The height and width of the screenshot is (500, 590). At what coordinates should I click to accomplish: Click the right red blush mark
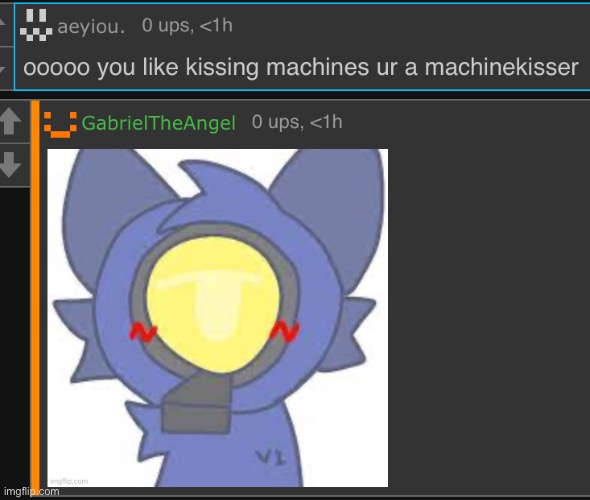coord(285,331)
